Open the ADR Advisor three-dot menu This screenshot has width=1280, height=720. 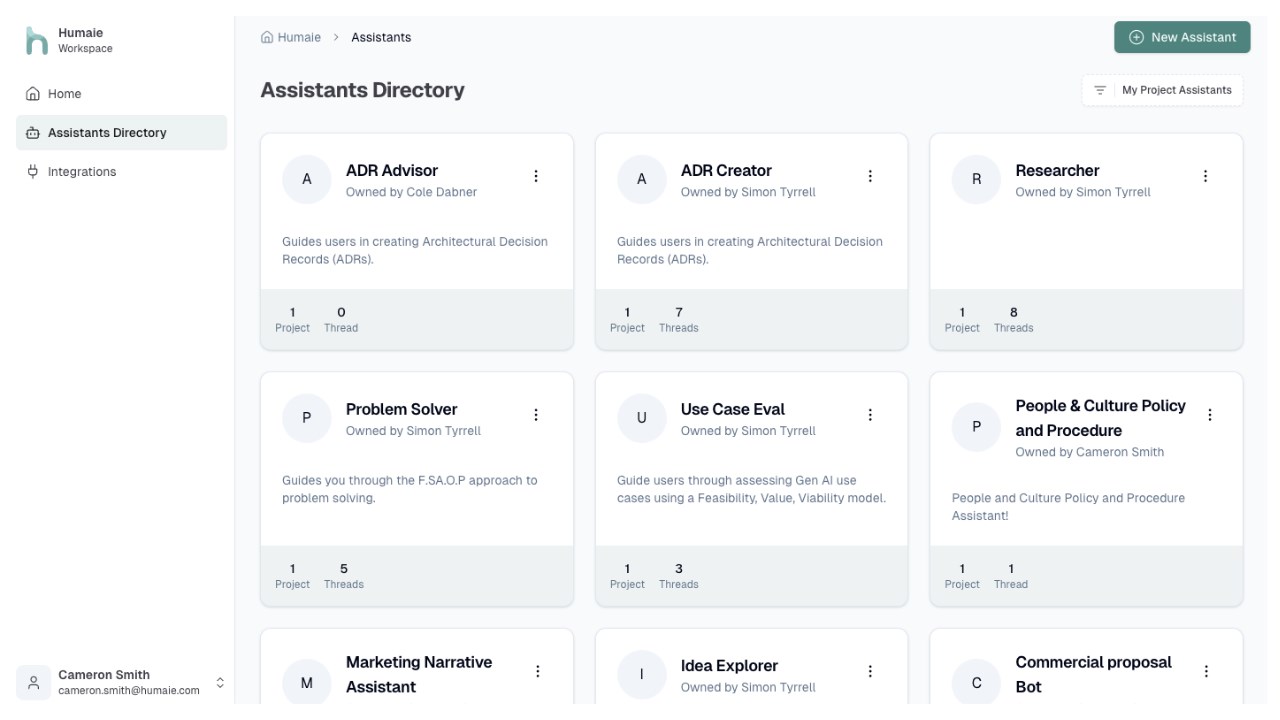point(536,176)
